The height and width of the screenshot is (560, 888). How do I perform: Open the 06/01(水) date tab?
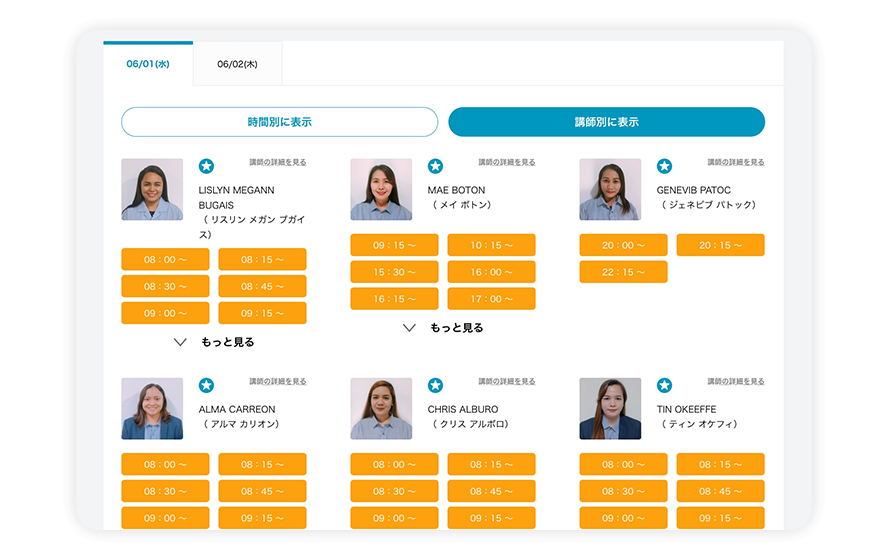[148, 64]
